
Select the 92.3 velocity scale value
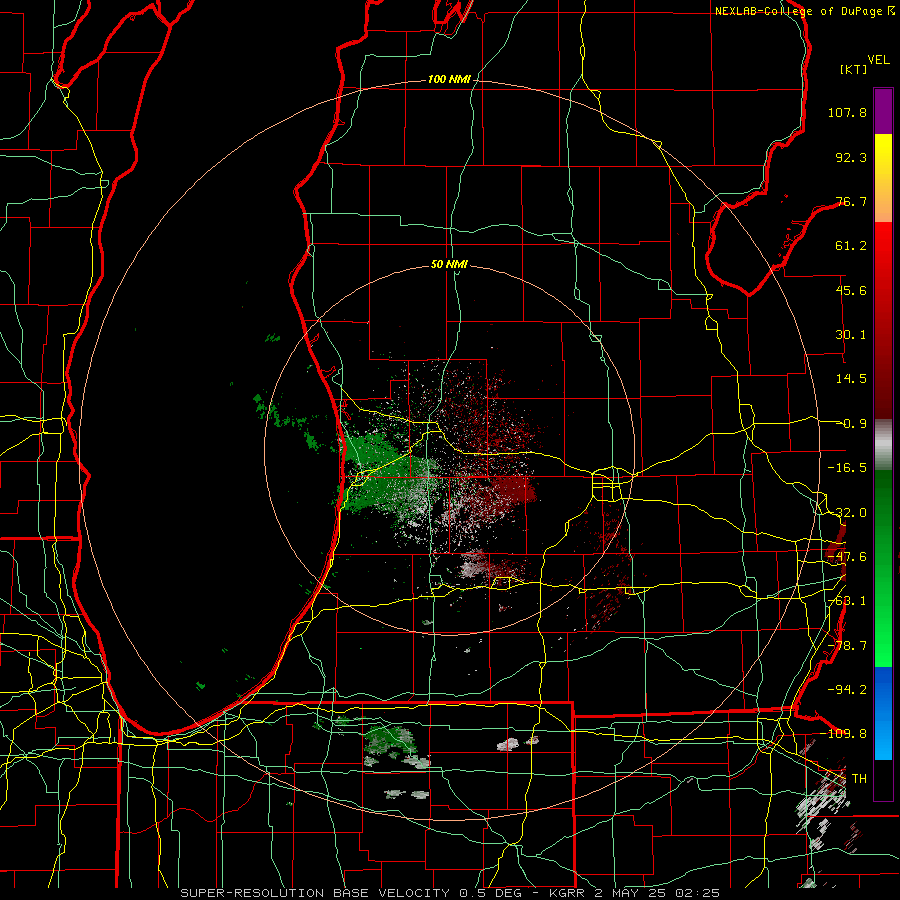(851, 157)
